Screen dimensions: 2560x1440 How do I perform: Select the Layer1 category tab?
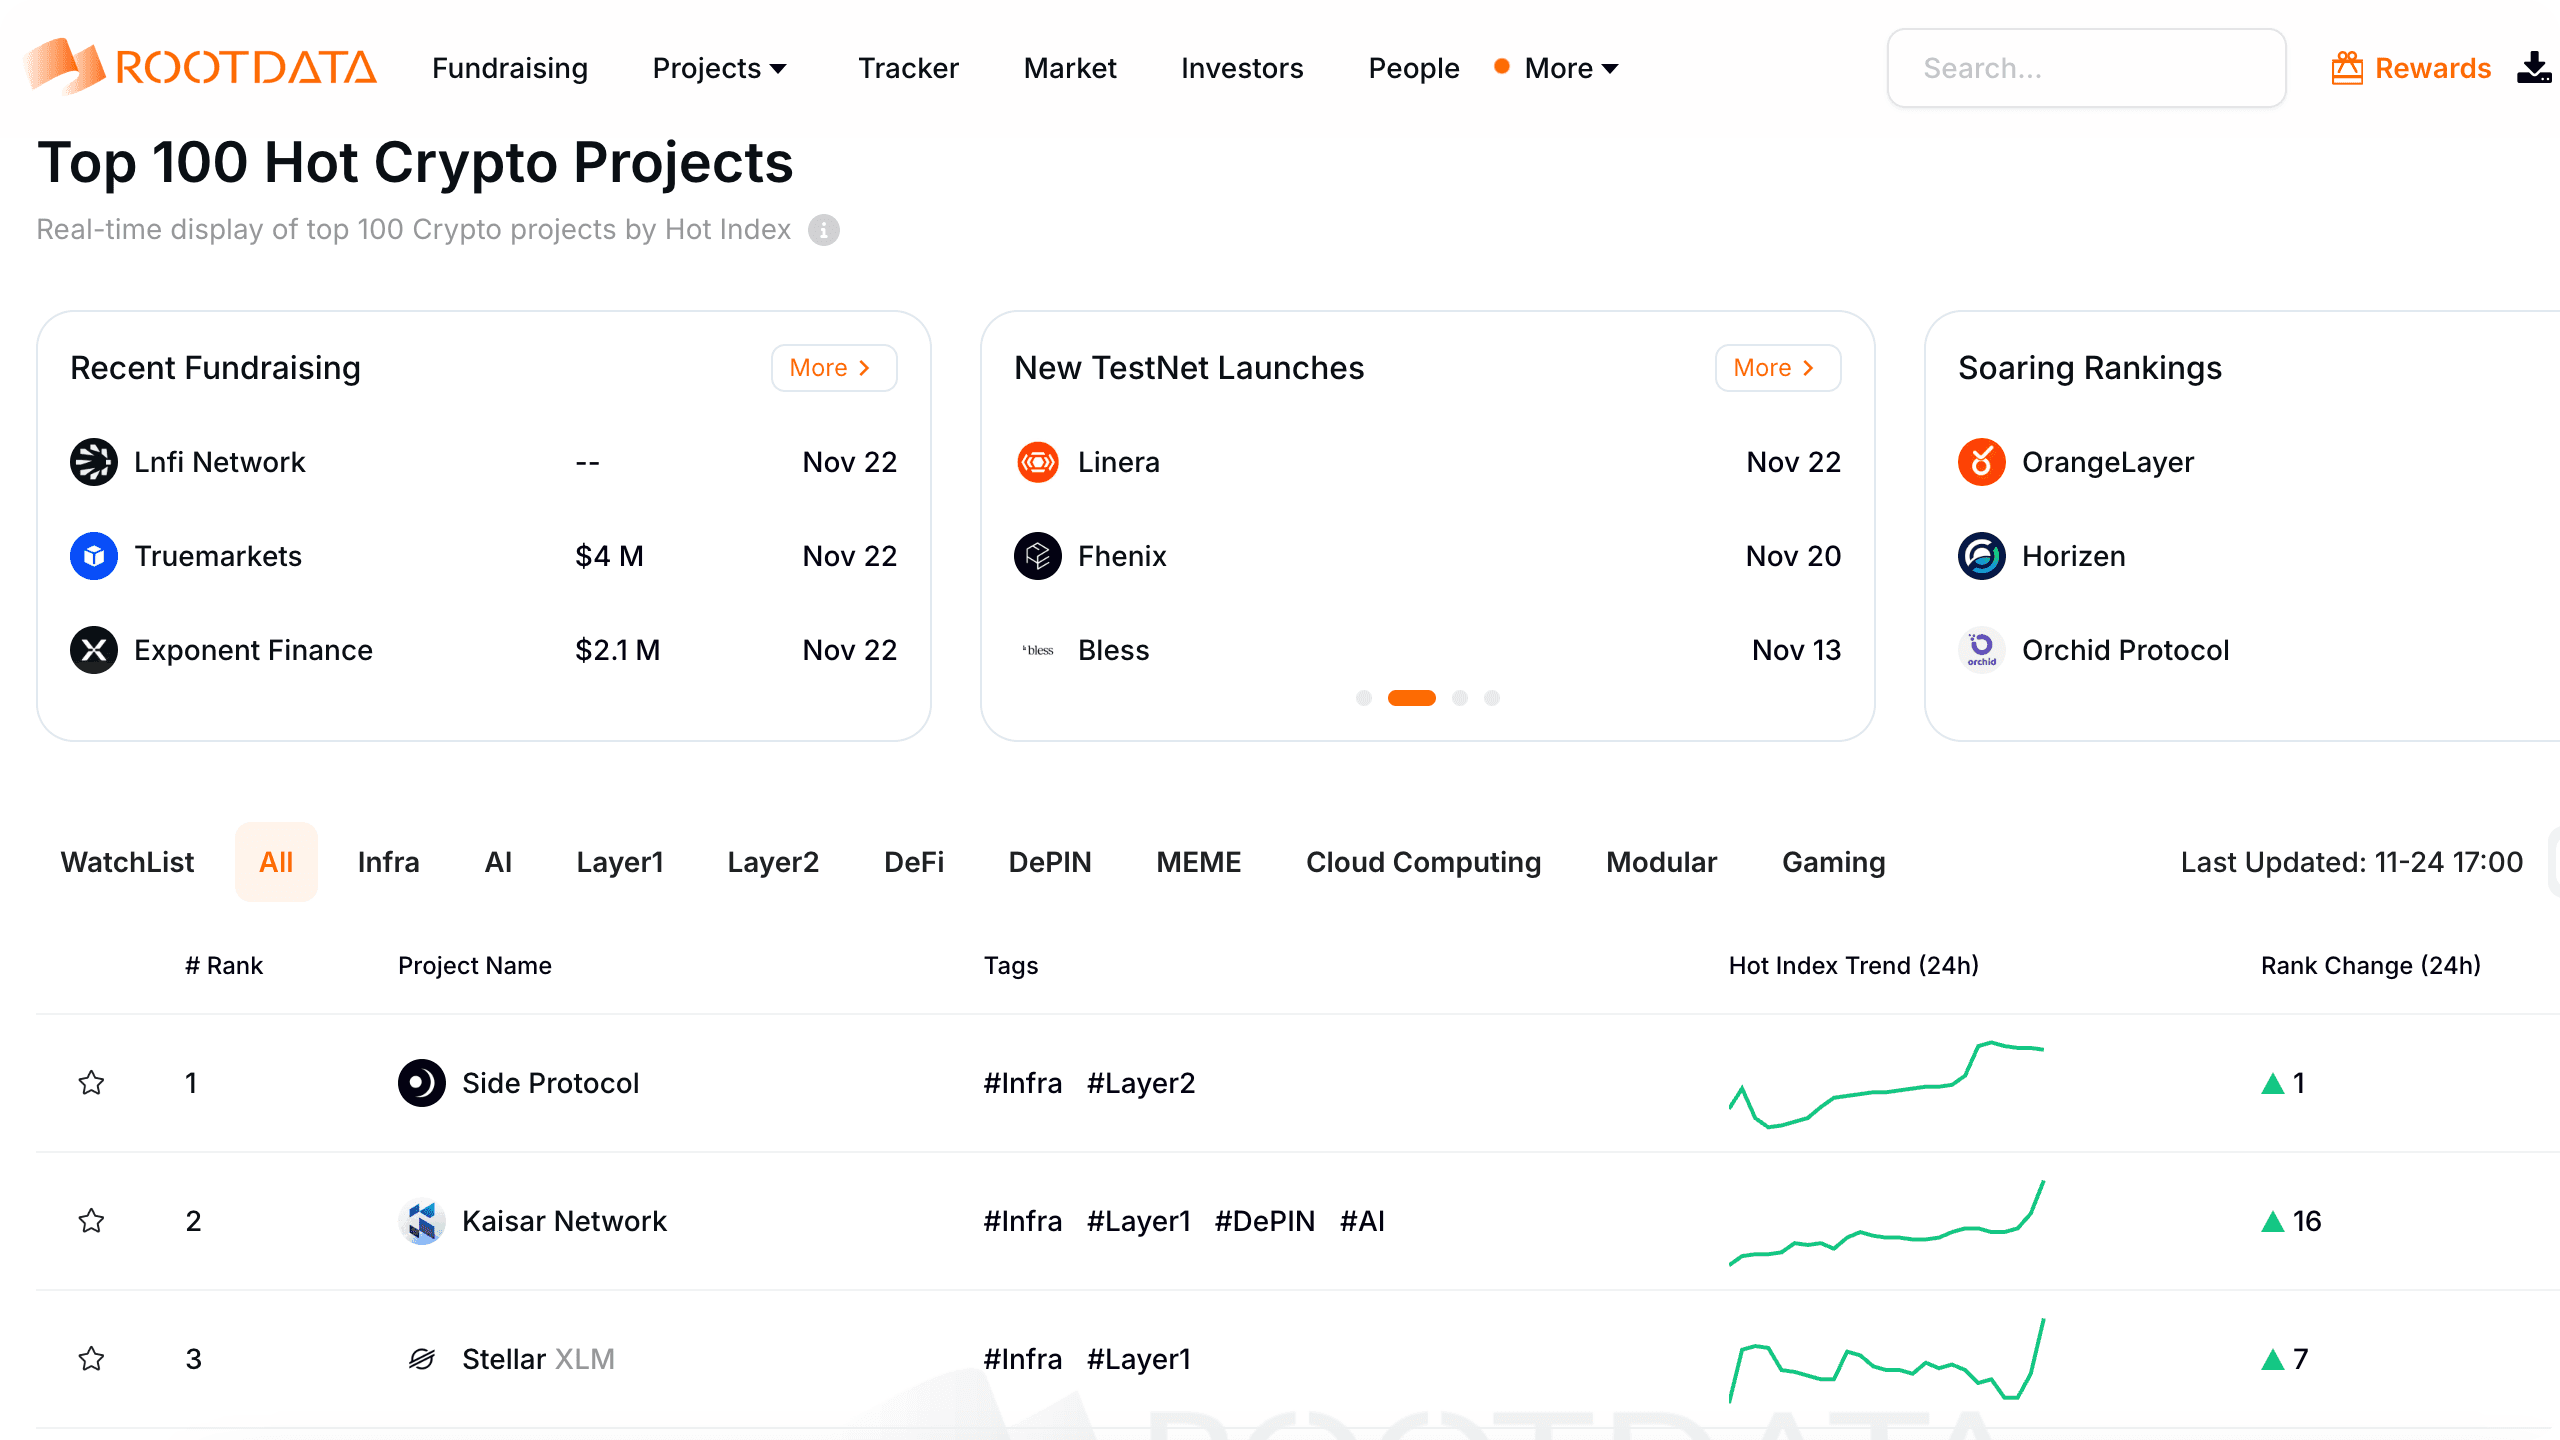pyautogui.click(x=620, y=862)
